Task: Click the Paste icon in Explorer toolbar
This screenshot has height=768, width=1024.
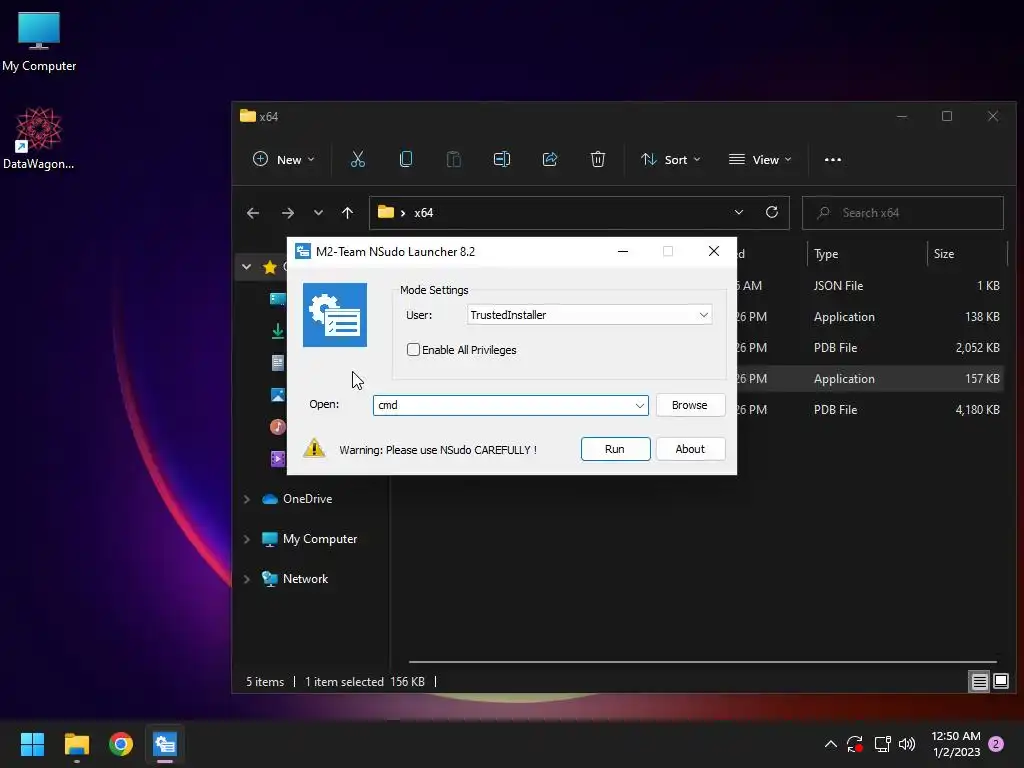Action: (x=453, y=159)
